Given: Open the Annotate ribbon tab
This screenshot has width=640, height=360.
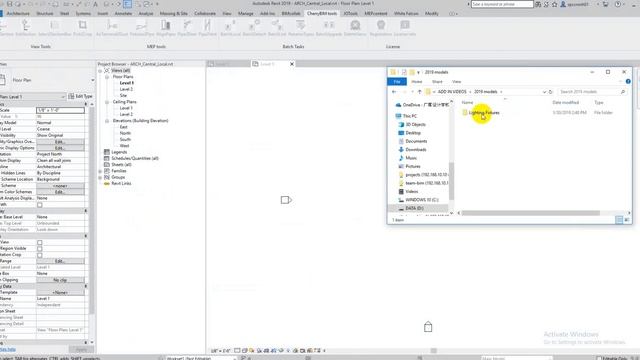Looking at the screenshot, I should 123,13.
